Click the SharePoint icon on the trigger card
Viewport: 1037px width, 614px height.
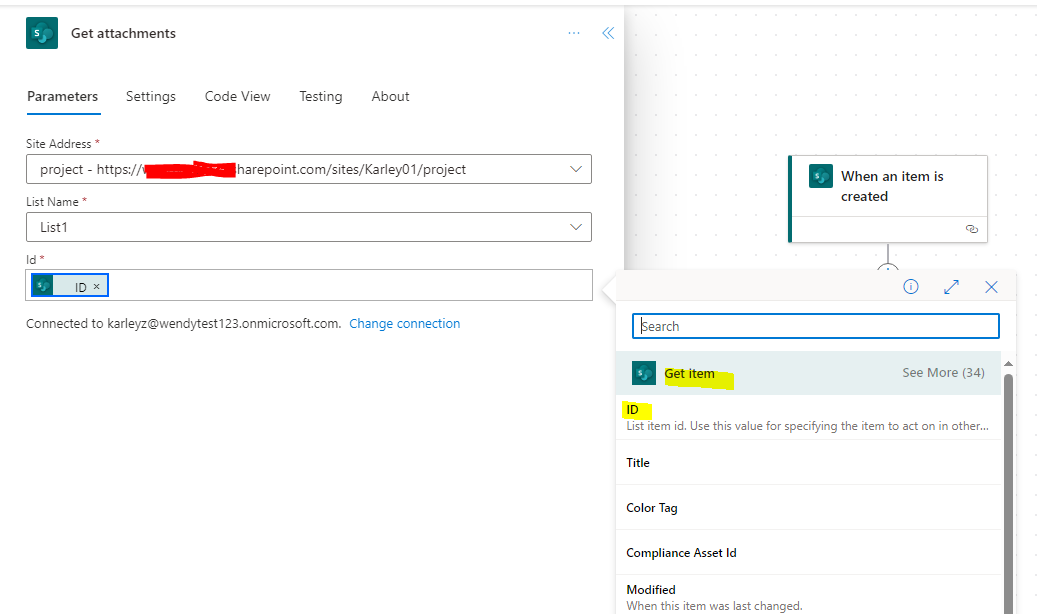pos(820,176)
